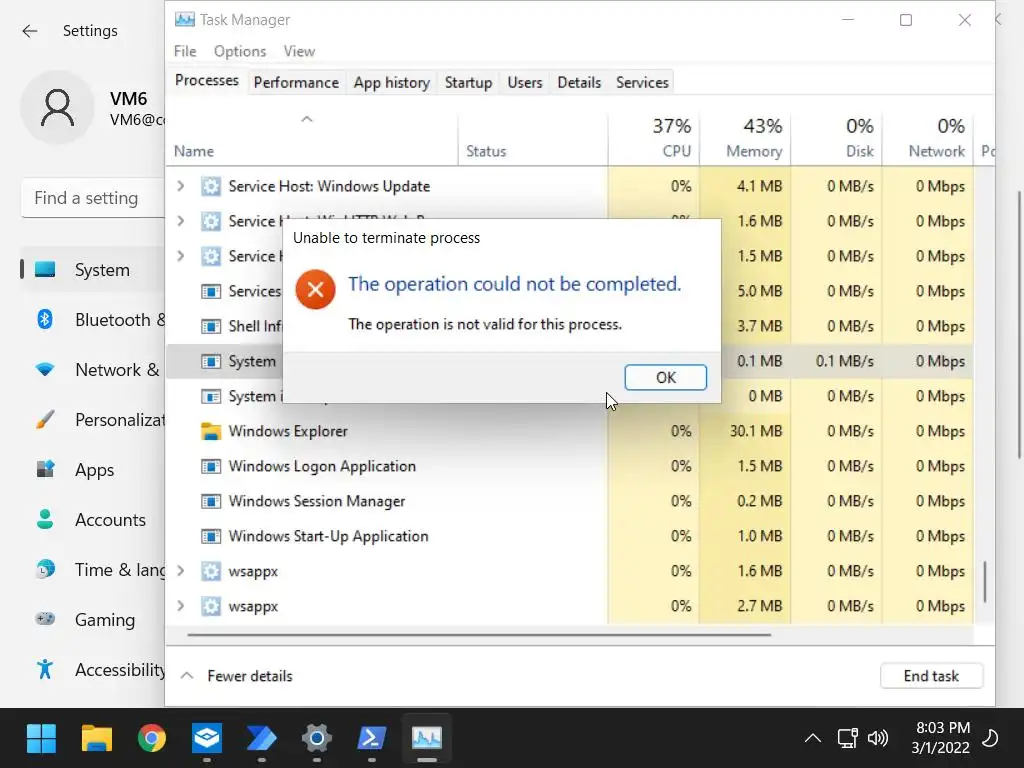Click the End task button
Screen dimensions: 1024x768
coord(931,676)
